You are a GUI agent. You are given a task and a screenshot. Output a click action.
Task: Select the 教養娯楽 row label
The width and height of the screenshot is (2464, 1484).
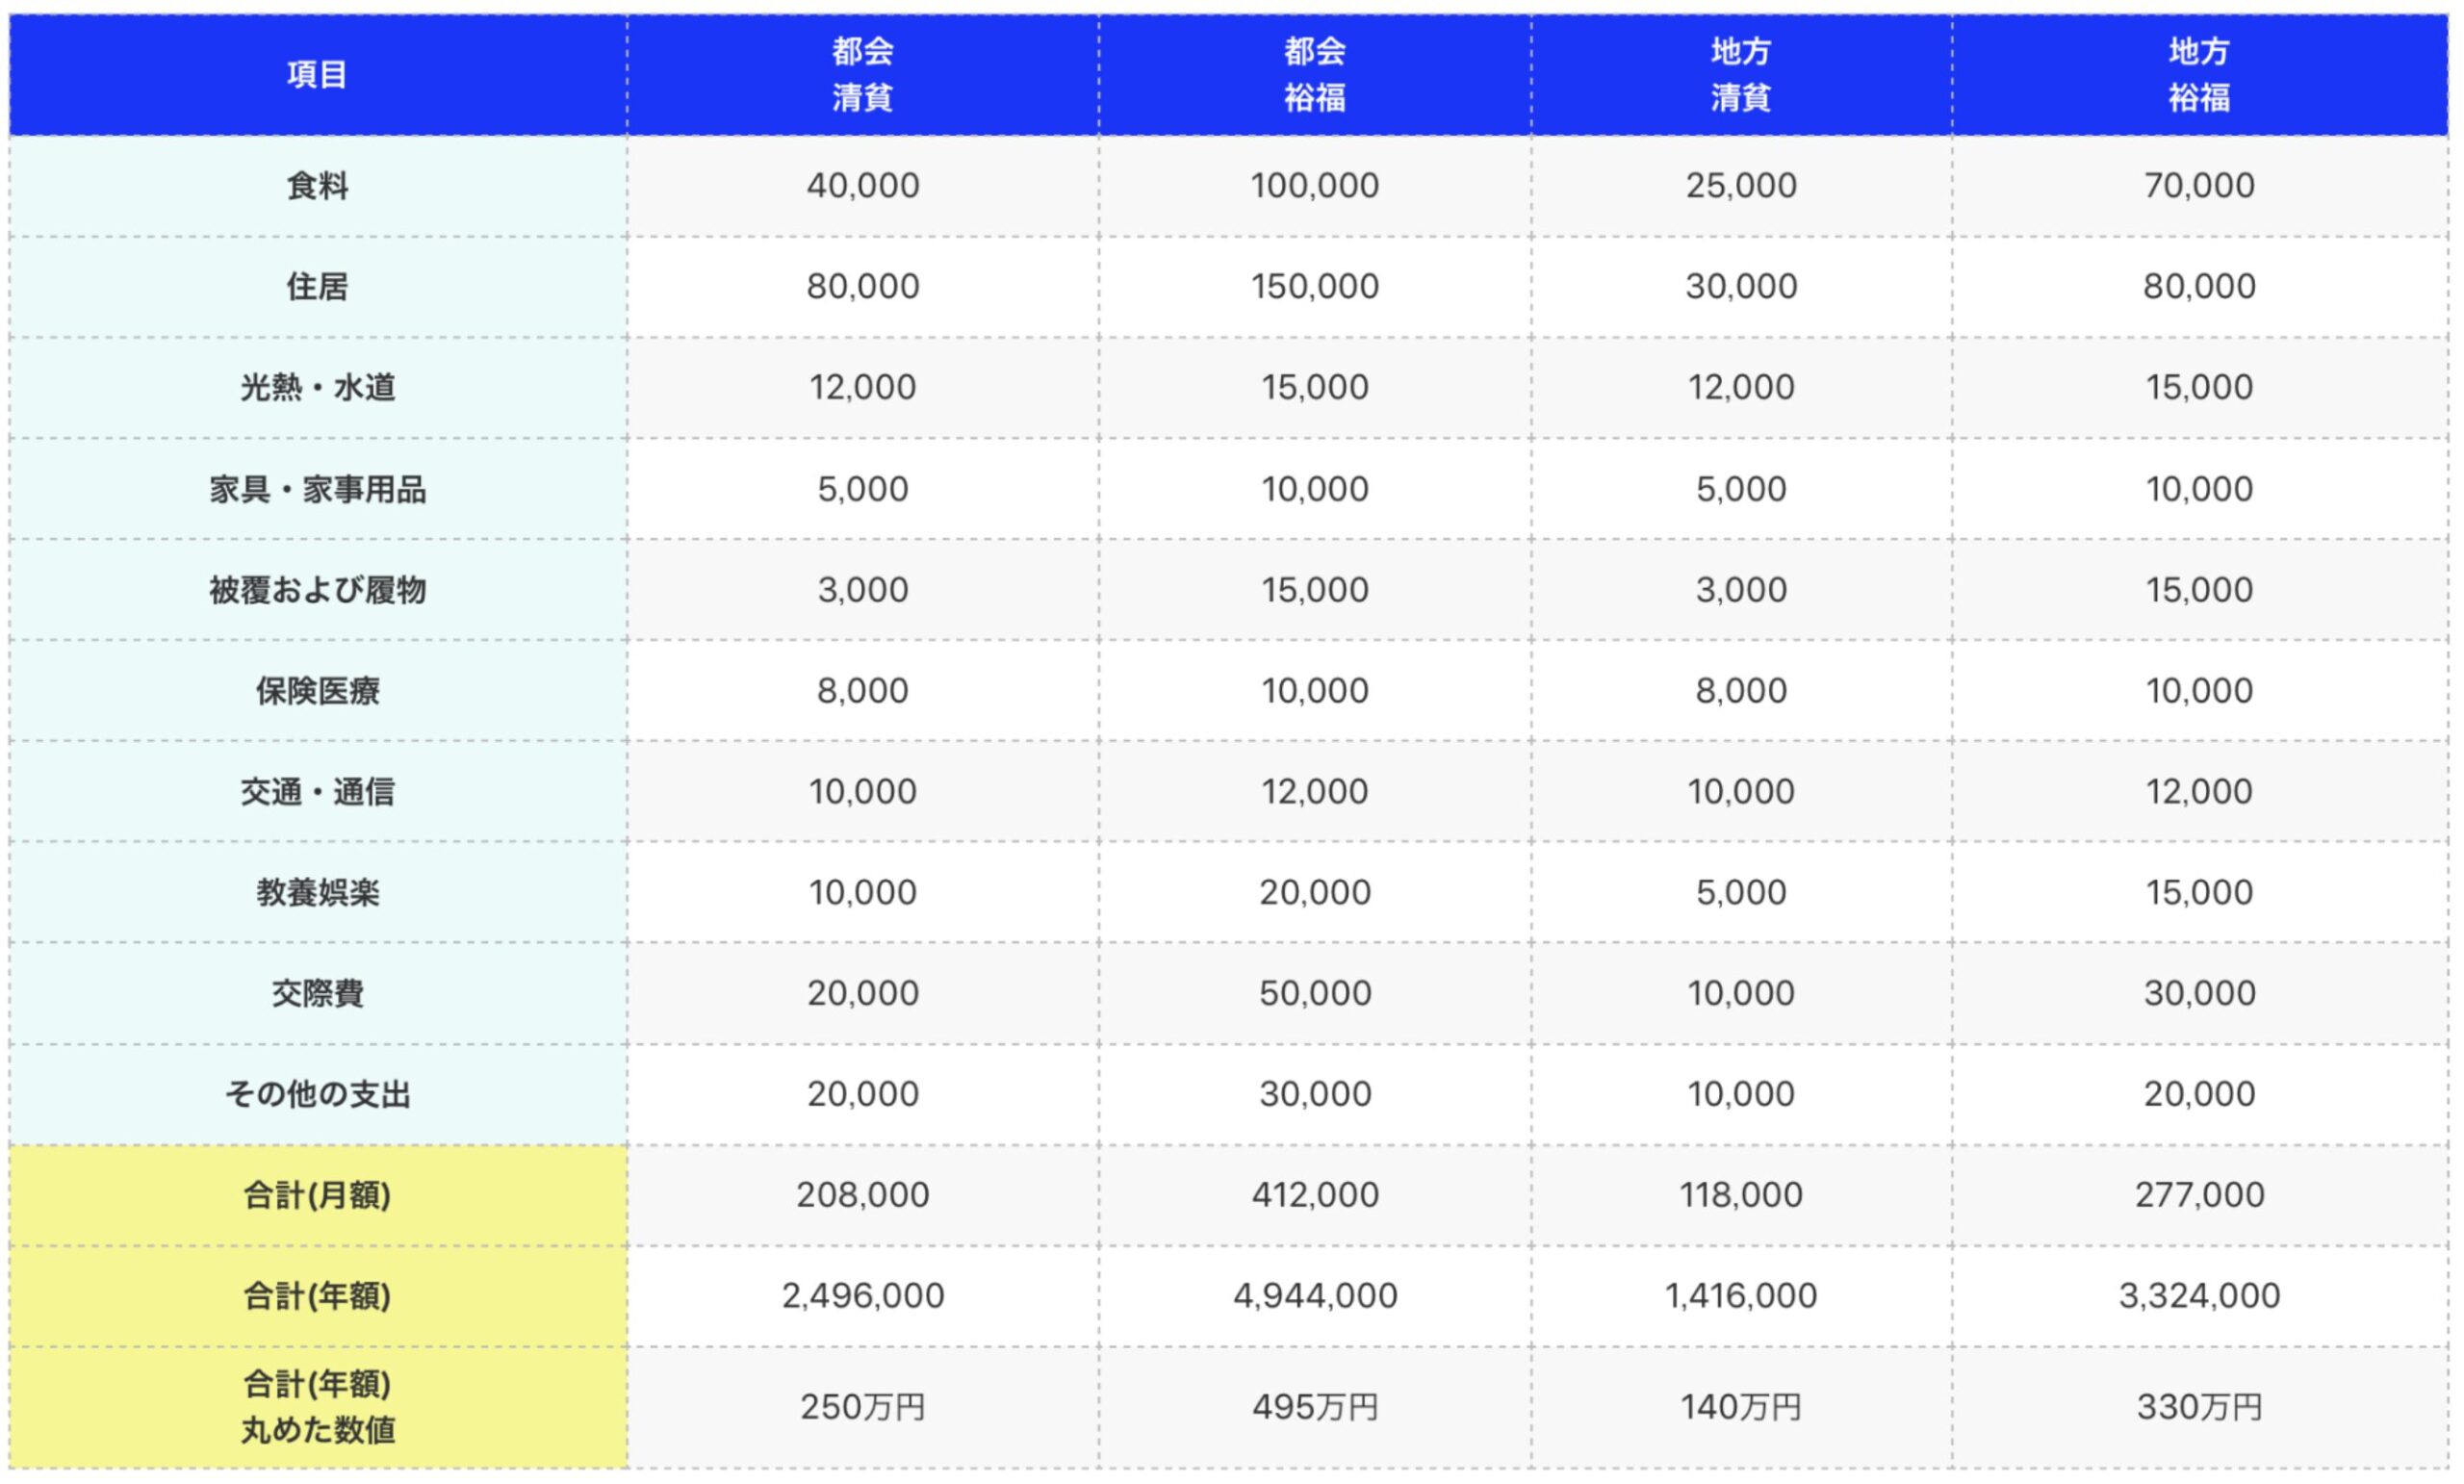click(x=317, y=892)
